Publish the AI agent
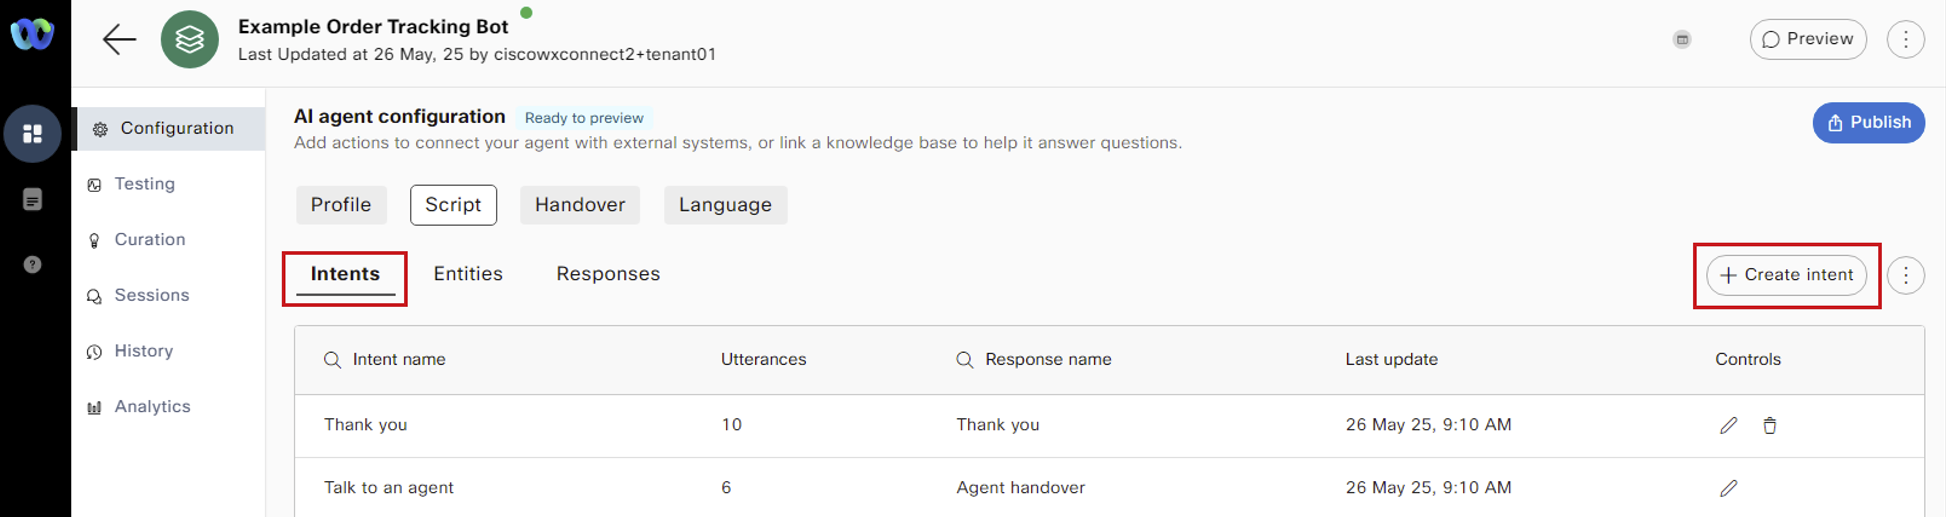Image resolution: width=1946 pixels, height=517 pixels. click(1868, 123)
